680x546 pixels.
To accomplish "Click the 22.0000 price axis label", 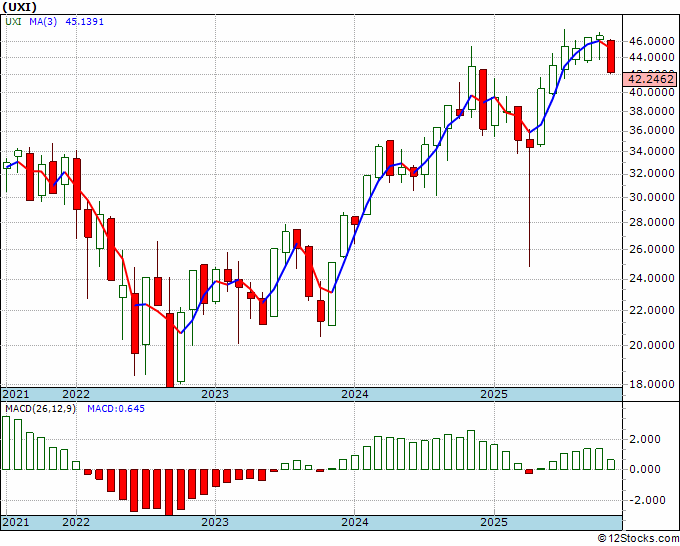I will 652,310.
